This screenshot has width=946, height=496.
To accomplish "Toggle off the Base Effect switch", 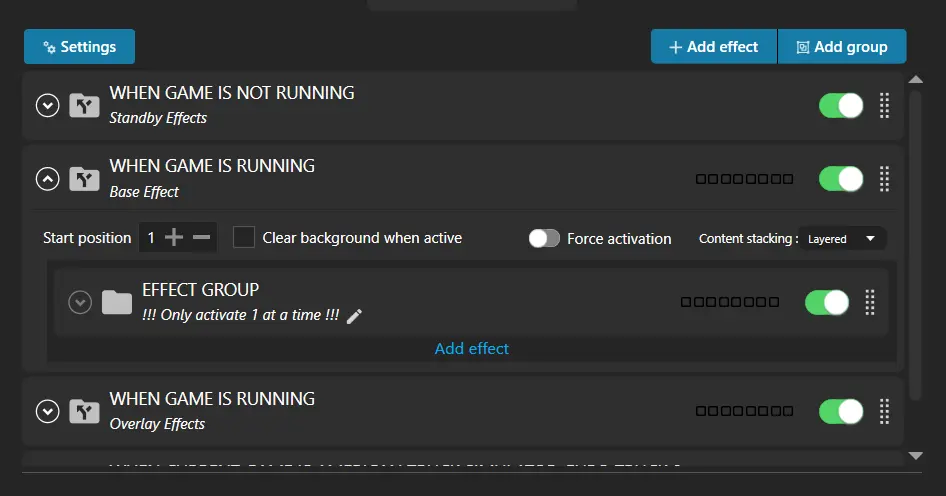I will coord(841,179).
